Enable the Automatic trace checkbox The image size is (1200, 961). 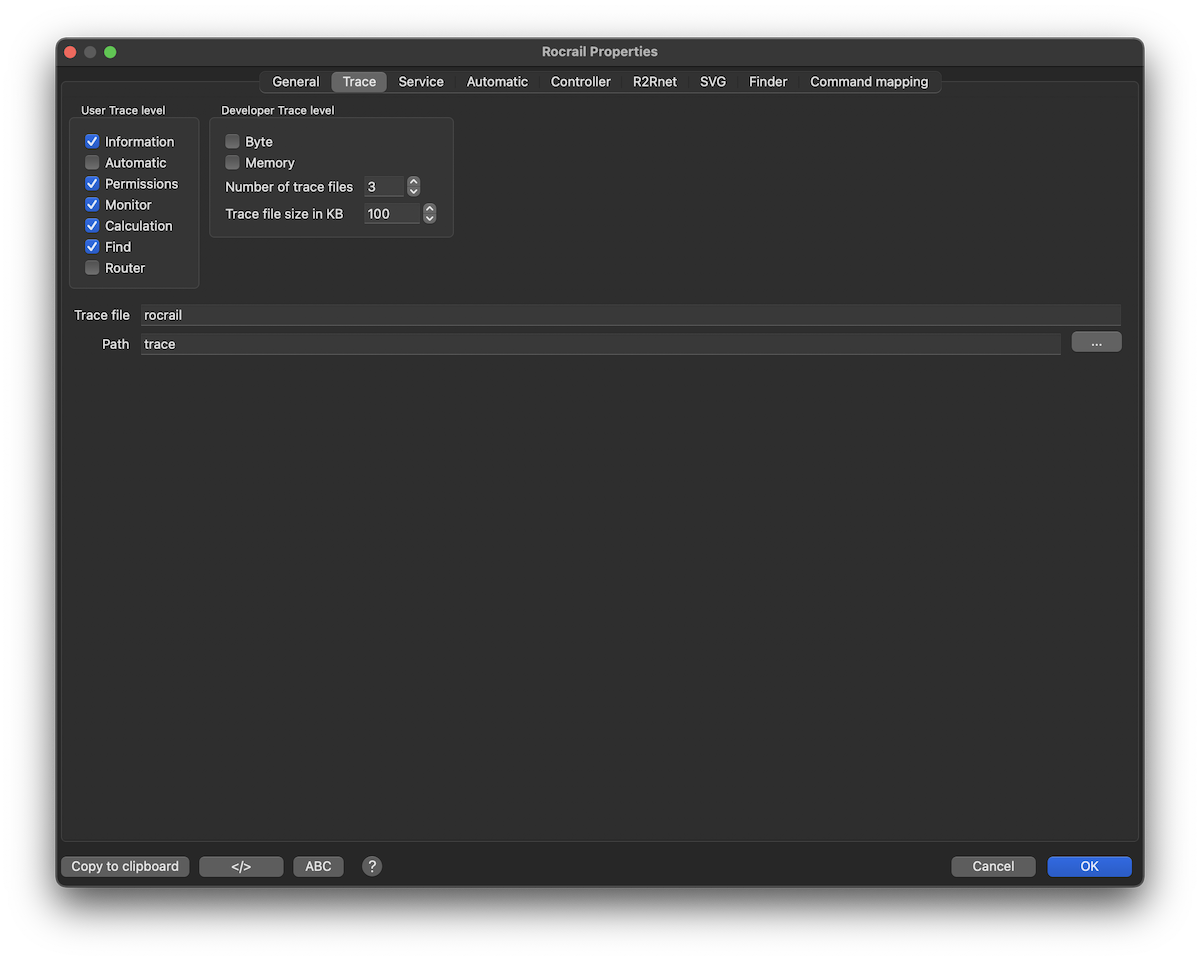[92, 163]
